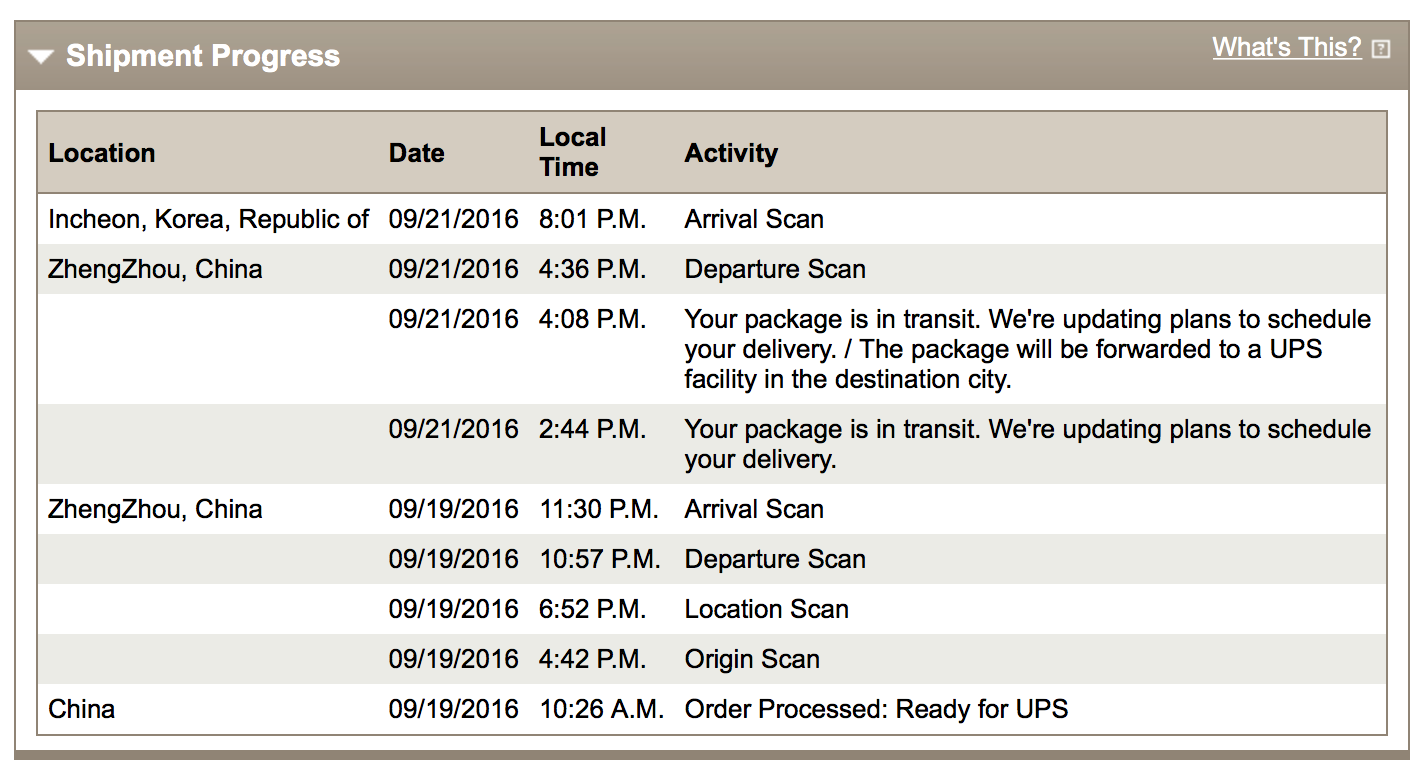Open the What's This? link
1420x778 pixels.
point(1287,47)
